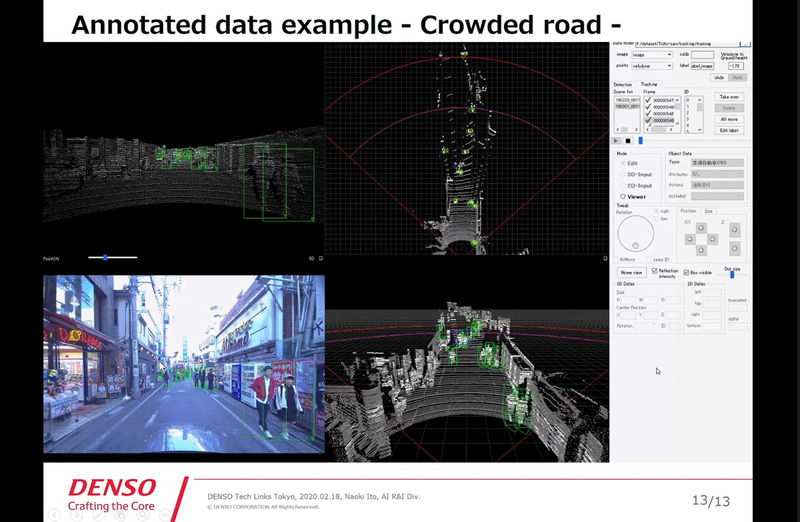Click the Rotation dial knob
The width and height of the screenshot is (800, 522).
tap(635, 245)
